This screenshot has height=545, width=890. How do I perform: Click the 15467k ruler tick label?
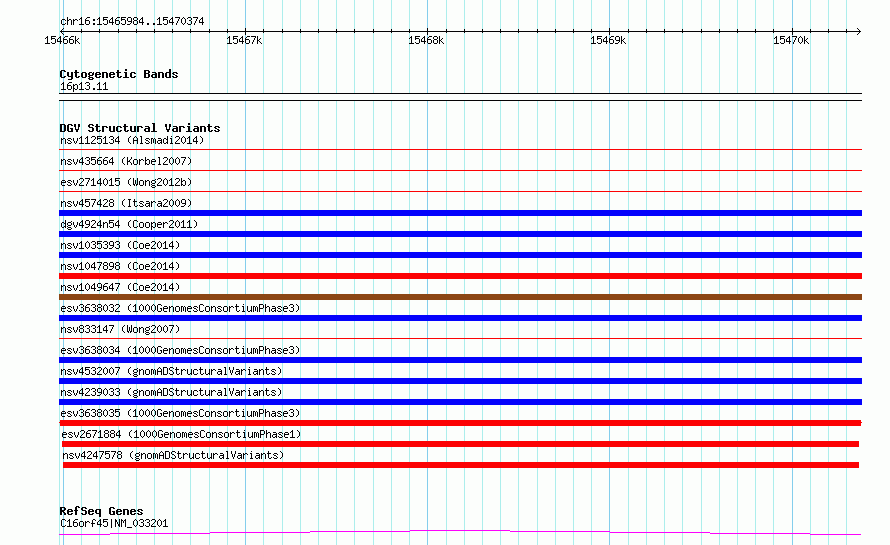244,40
